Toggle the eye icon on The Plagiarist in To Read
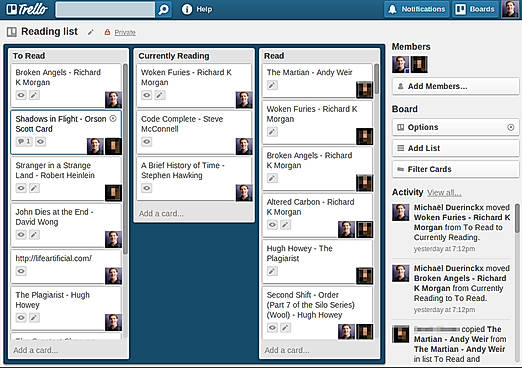522x368 pixels. point(21,318)
